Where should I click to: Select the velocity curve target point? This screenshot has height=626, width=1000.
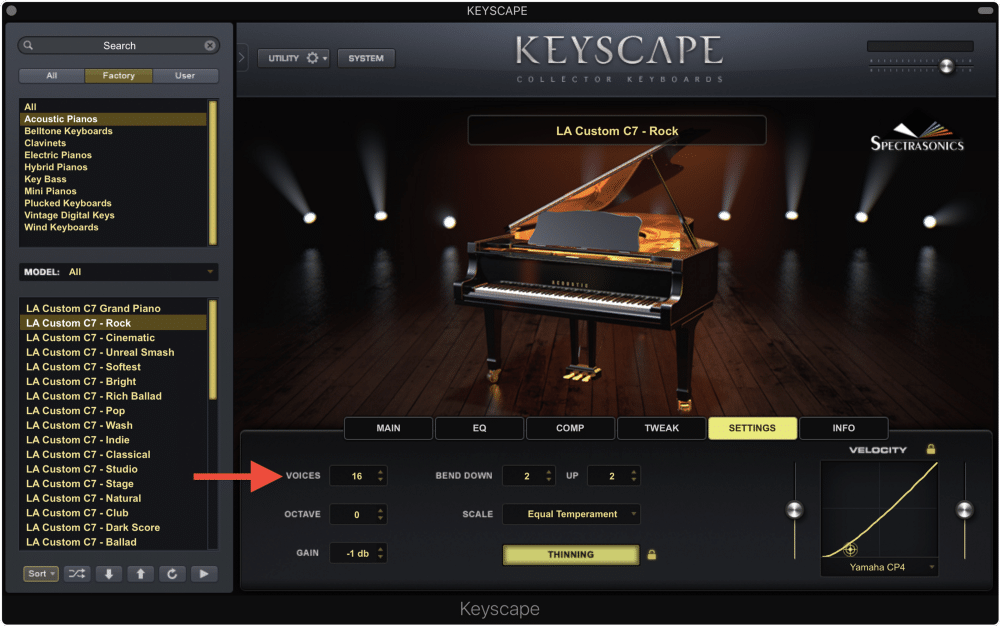tap(850, 549)
